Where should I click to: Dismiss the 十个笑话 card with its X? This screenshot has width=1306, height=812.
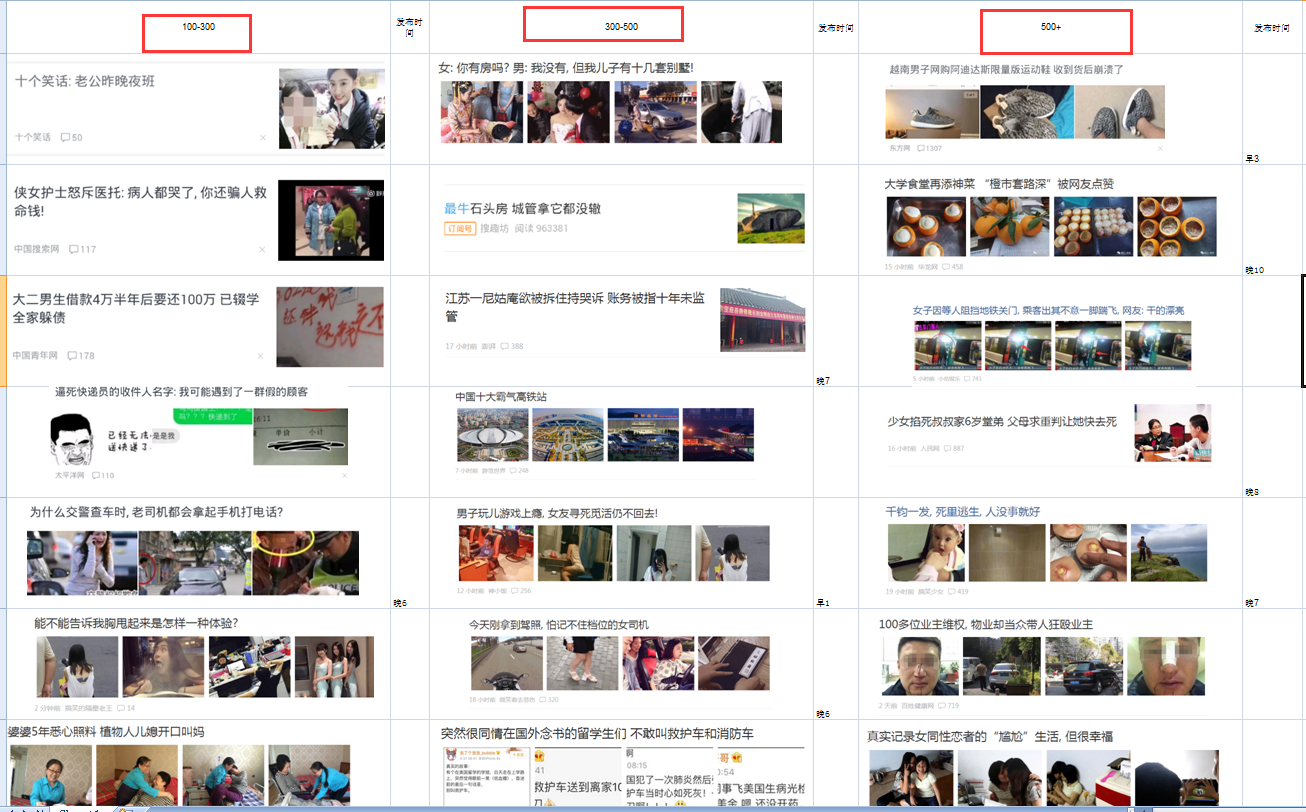pos(263,137)
